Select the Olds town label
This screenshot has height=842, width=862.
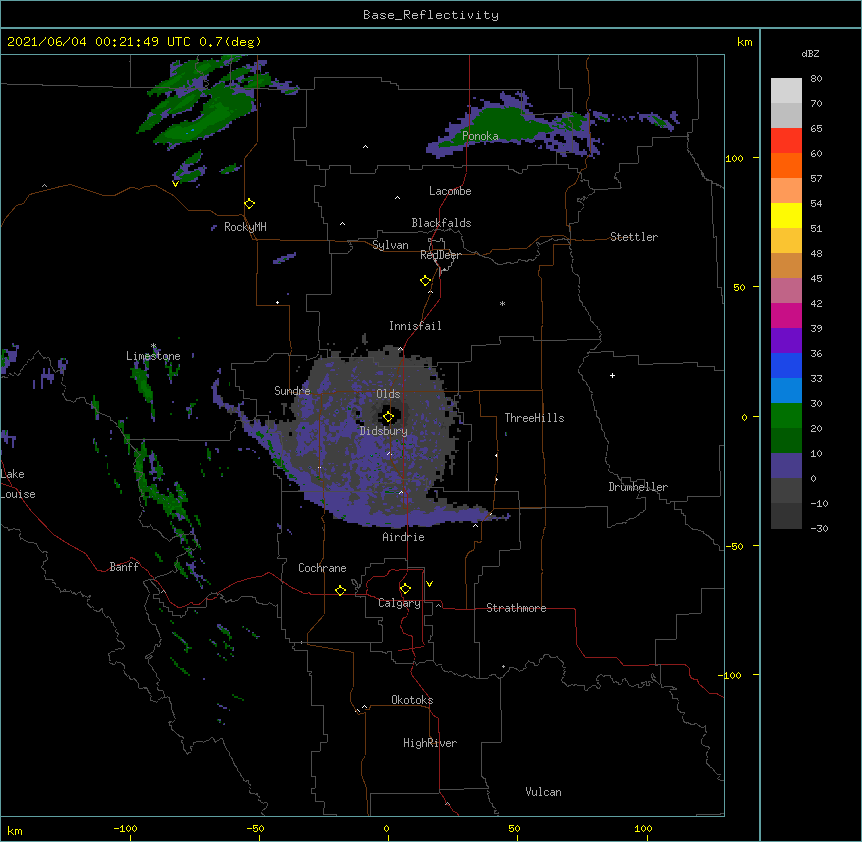pyautogui.click(x=388, y=394)
